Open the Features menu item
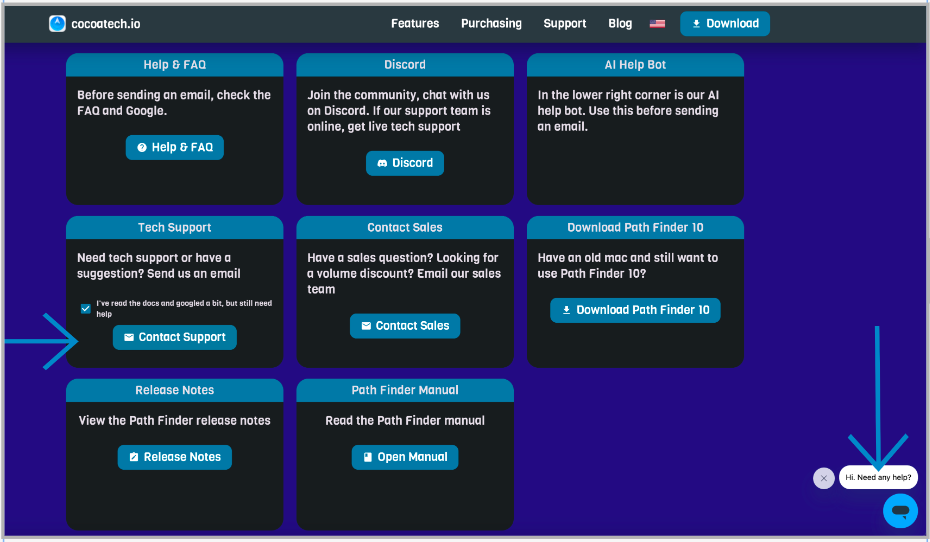 415,24
